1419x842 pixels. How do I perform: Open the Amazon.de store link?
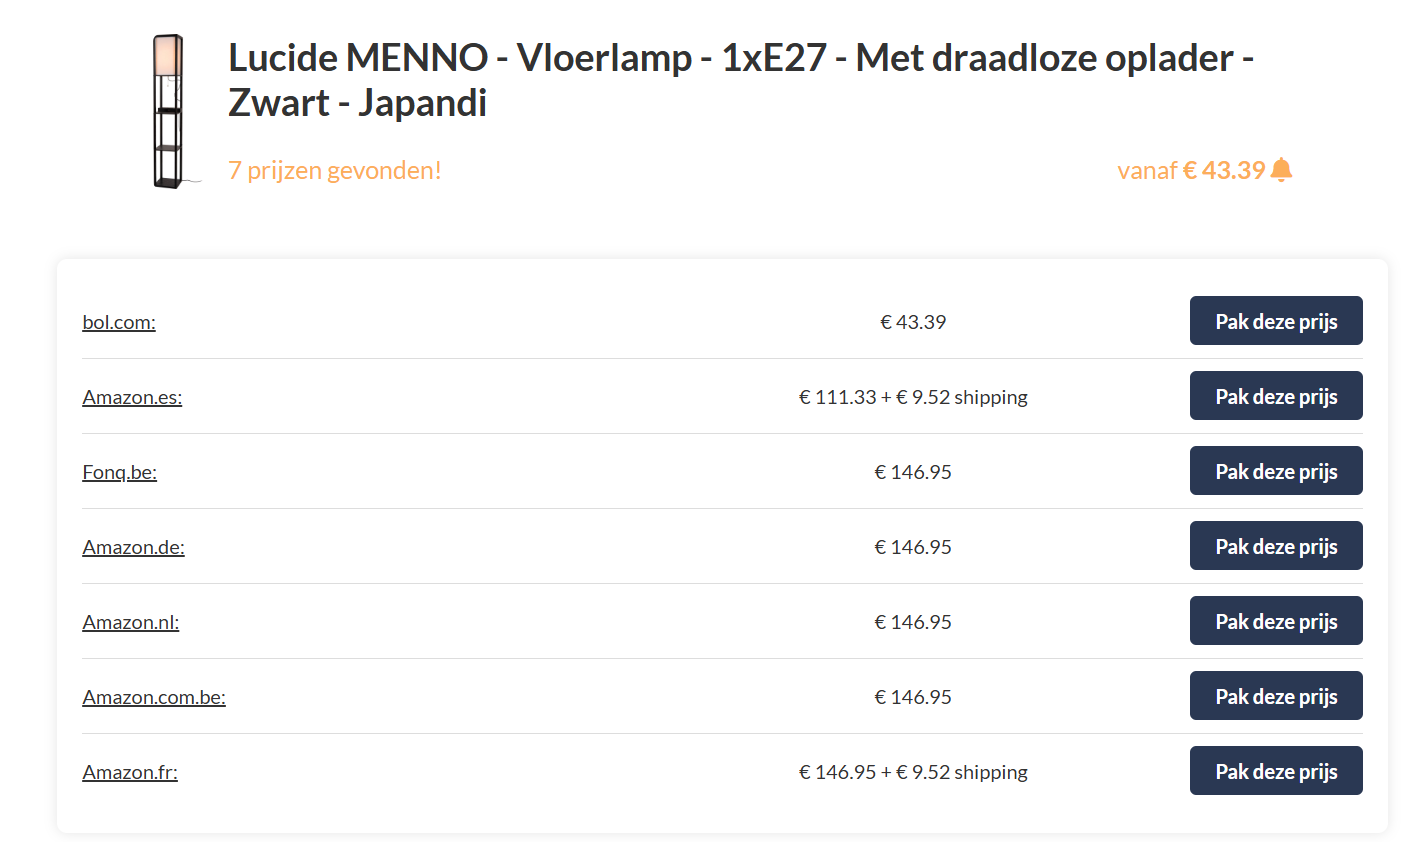coord(133,546)
